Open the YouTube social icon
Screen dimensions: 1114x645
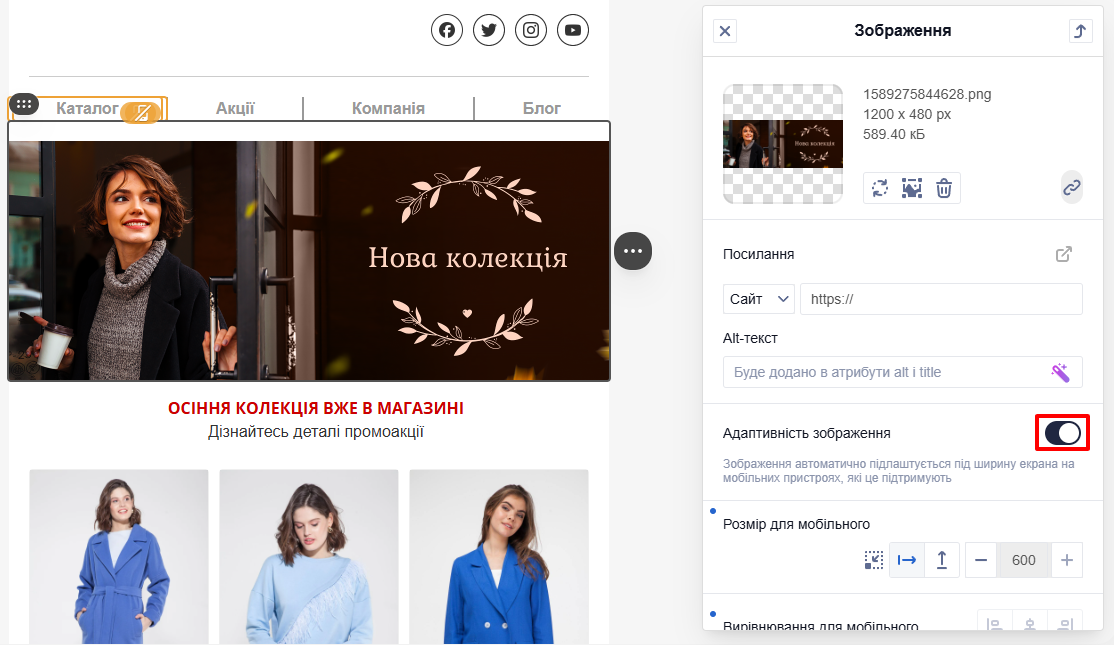tap(573, 30)
